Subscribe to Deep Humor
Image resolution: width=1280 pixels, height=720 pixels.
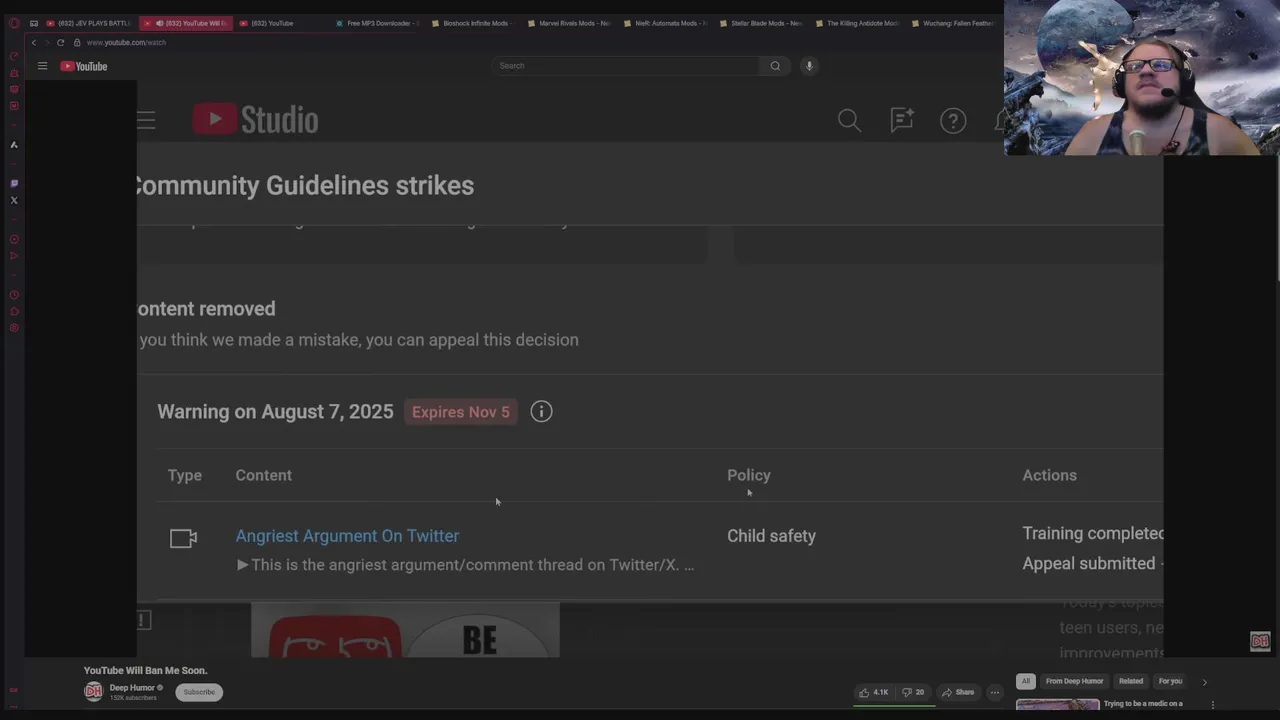click(x=199, y=692)
